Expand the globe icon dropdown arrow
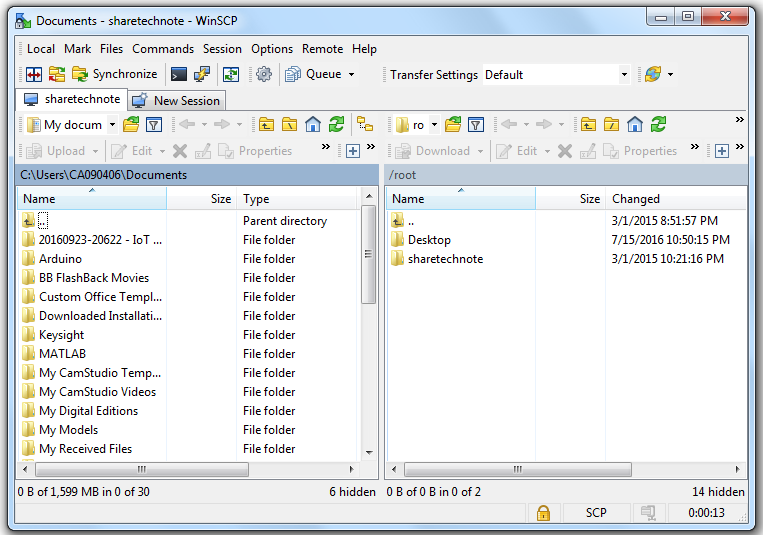Viewport: 763px width, 535px height. [x=671, y=74]
